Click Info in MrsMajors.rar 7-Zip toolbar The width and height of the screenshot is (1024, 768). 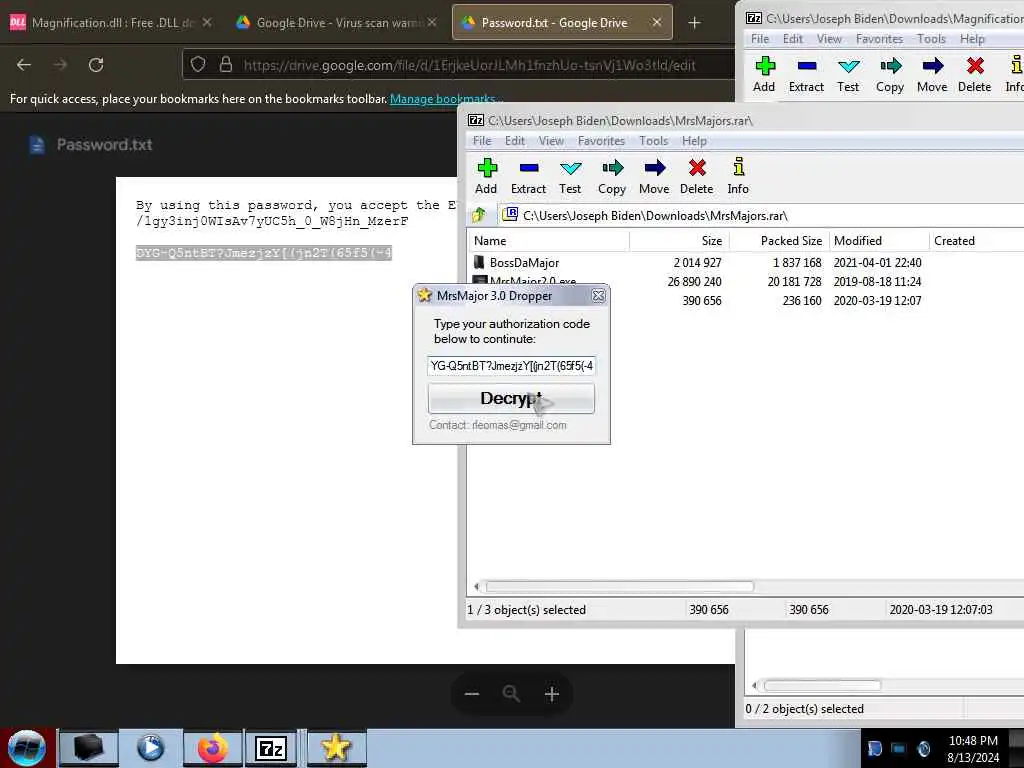coord(738,176)
